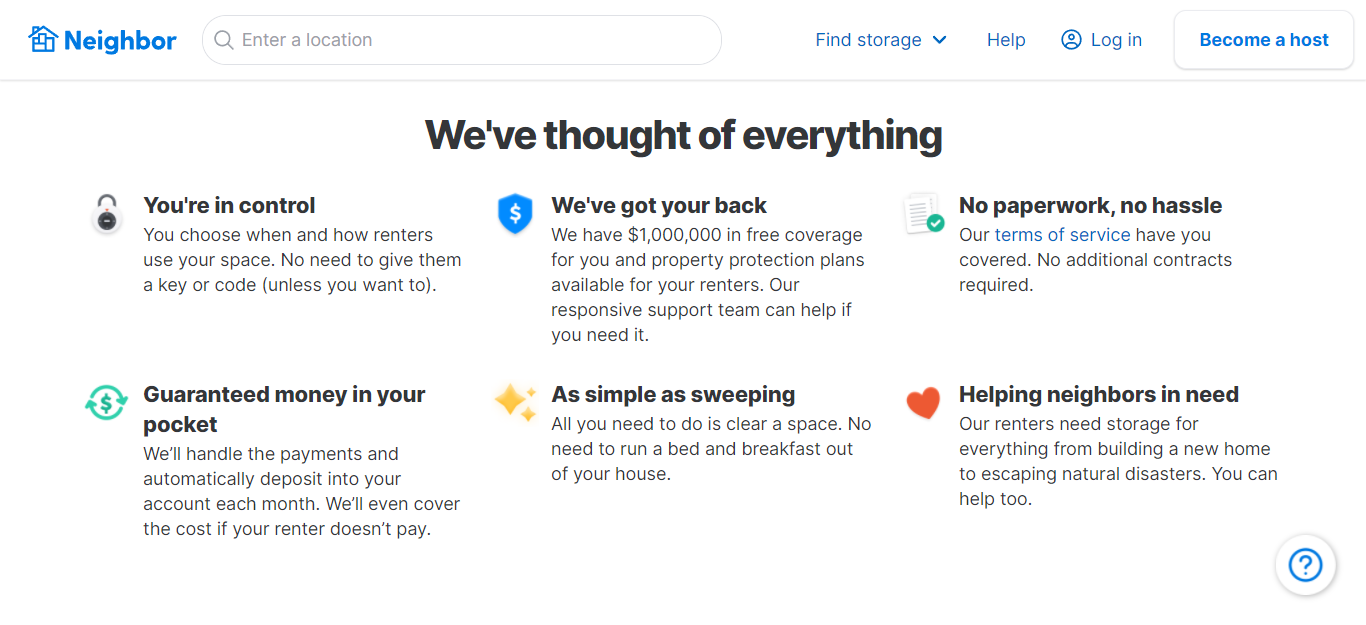
Task: Click the search magnifier icon
Action: point(224,40)
